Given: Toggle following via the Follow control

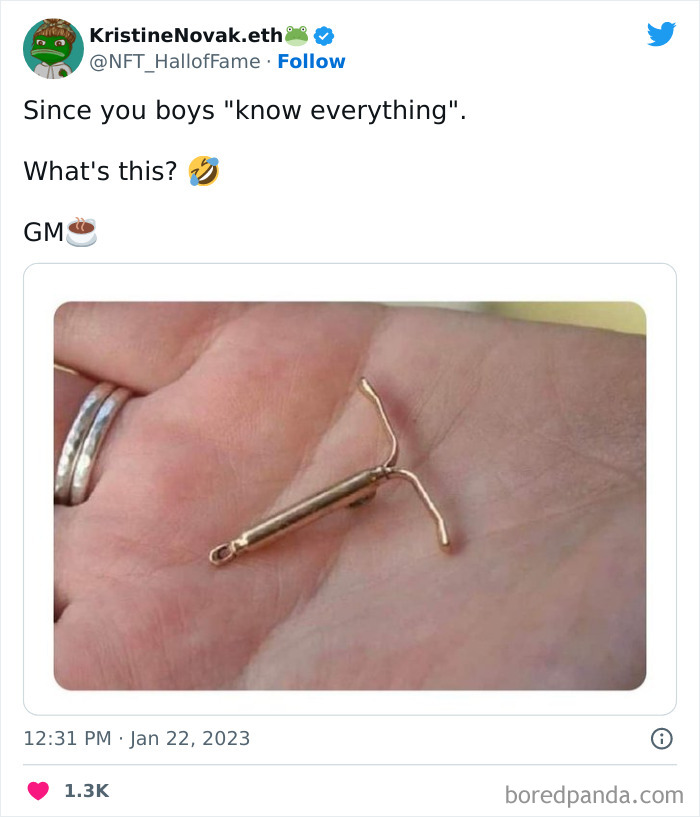Looking at the screenshot, I should point(313,62).
